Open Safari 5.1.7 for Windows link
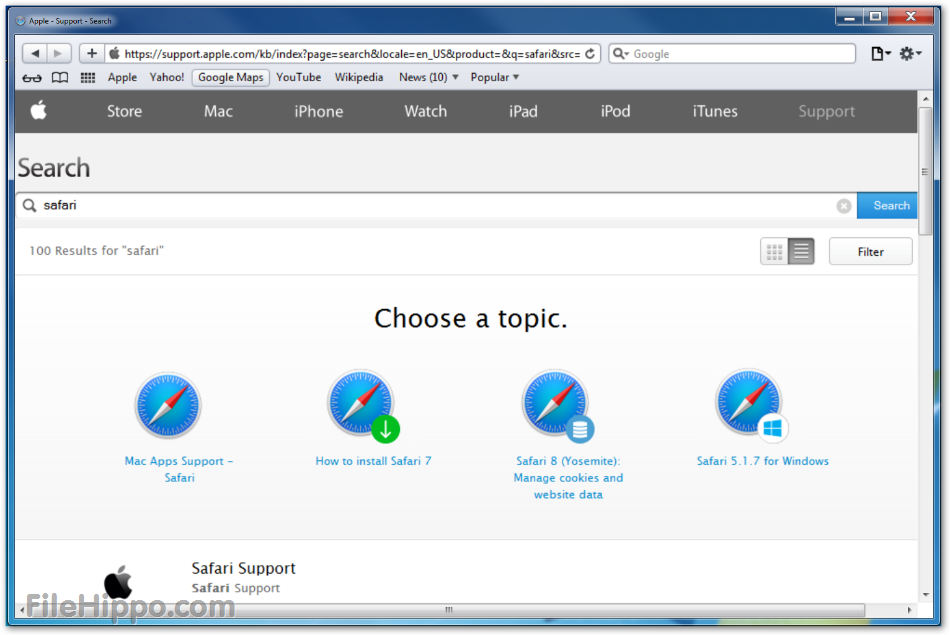This screenshot has width=950, height=635. point(762,461)
